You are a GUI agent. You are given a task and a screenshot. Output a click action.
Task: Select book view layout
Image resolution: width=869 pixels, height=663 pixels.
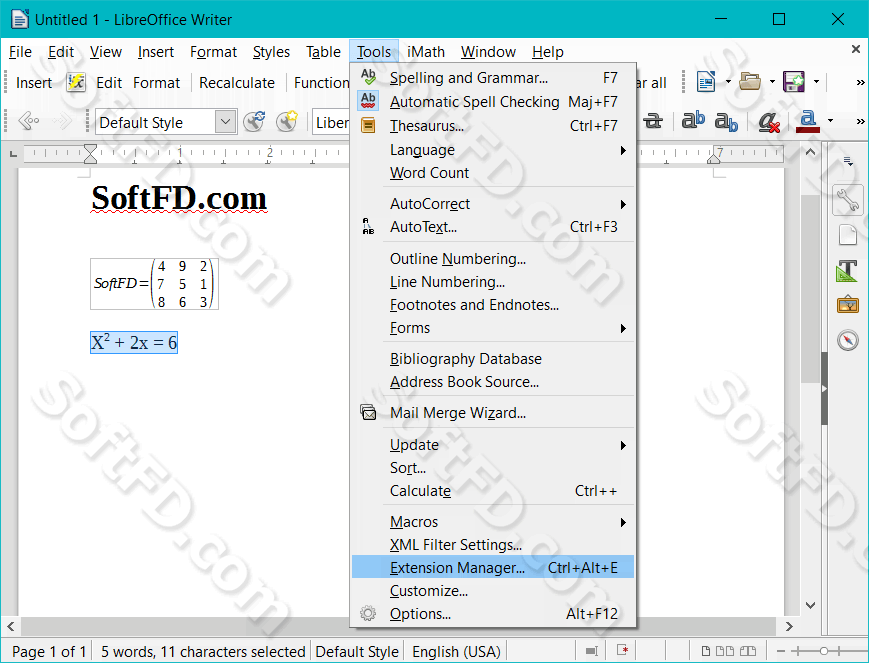748,651
